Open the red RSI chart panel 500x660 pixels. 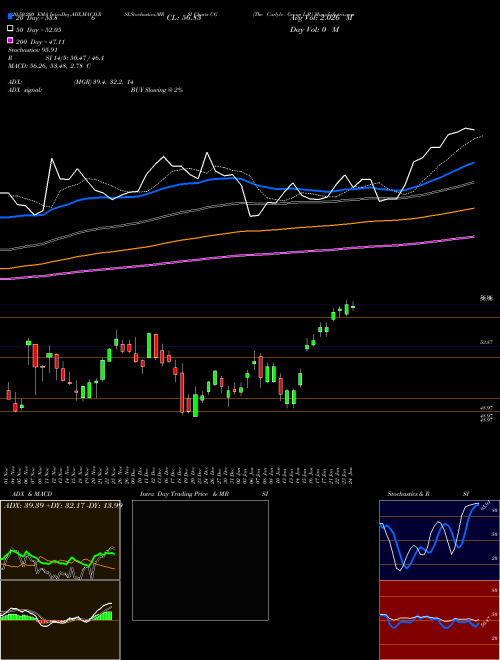tap(439, 620)
